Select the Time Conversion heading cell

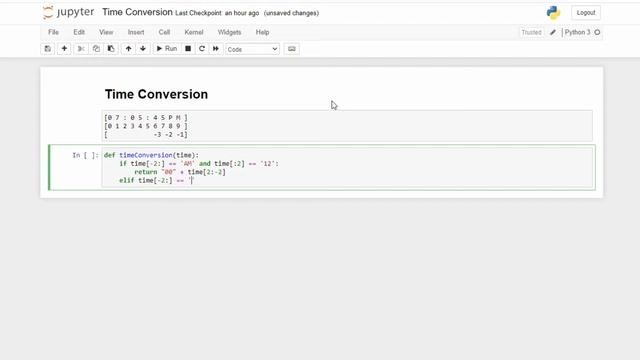tap(156, 94)
